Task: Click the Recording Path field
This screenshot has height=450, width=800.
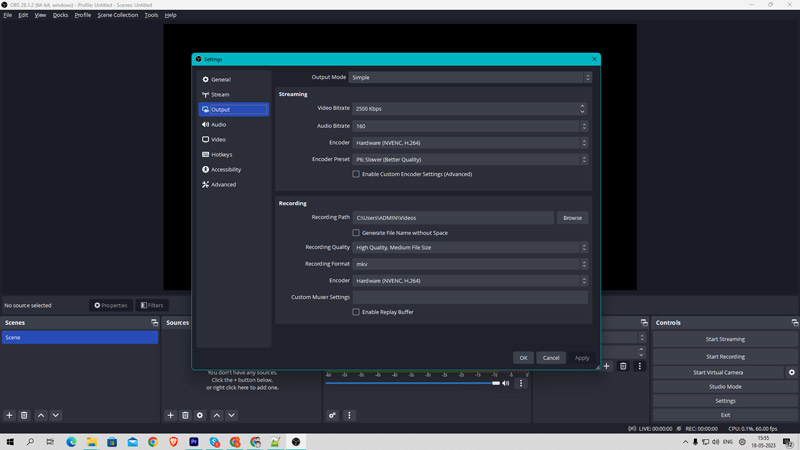Action: click(453, 218)
